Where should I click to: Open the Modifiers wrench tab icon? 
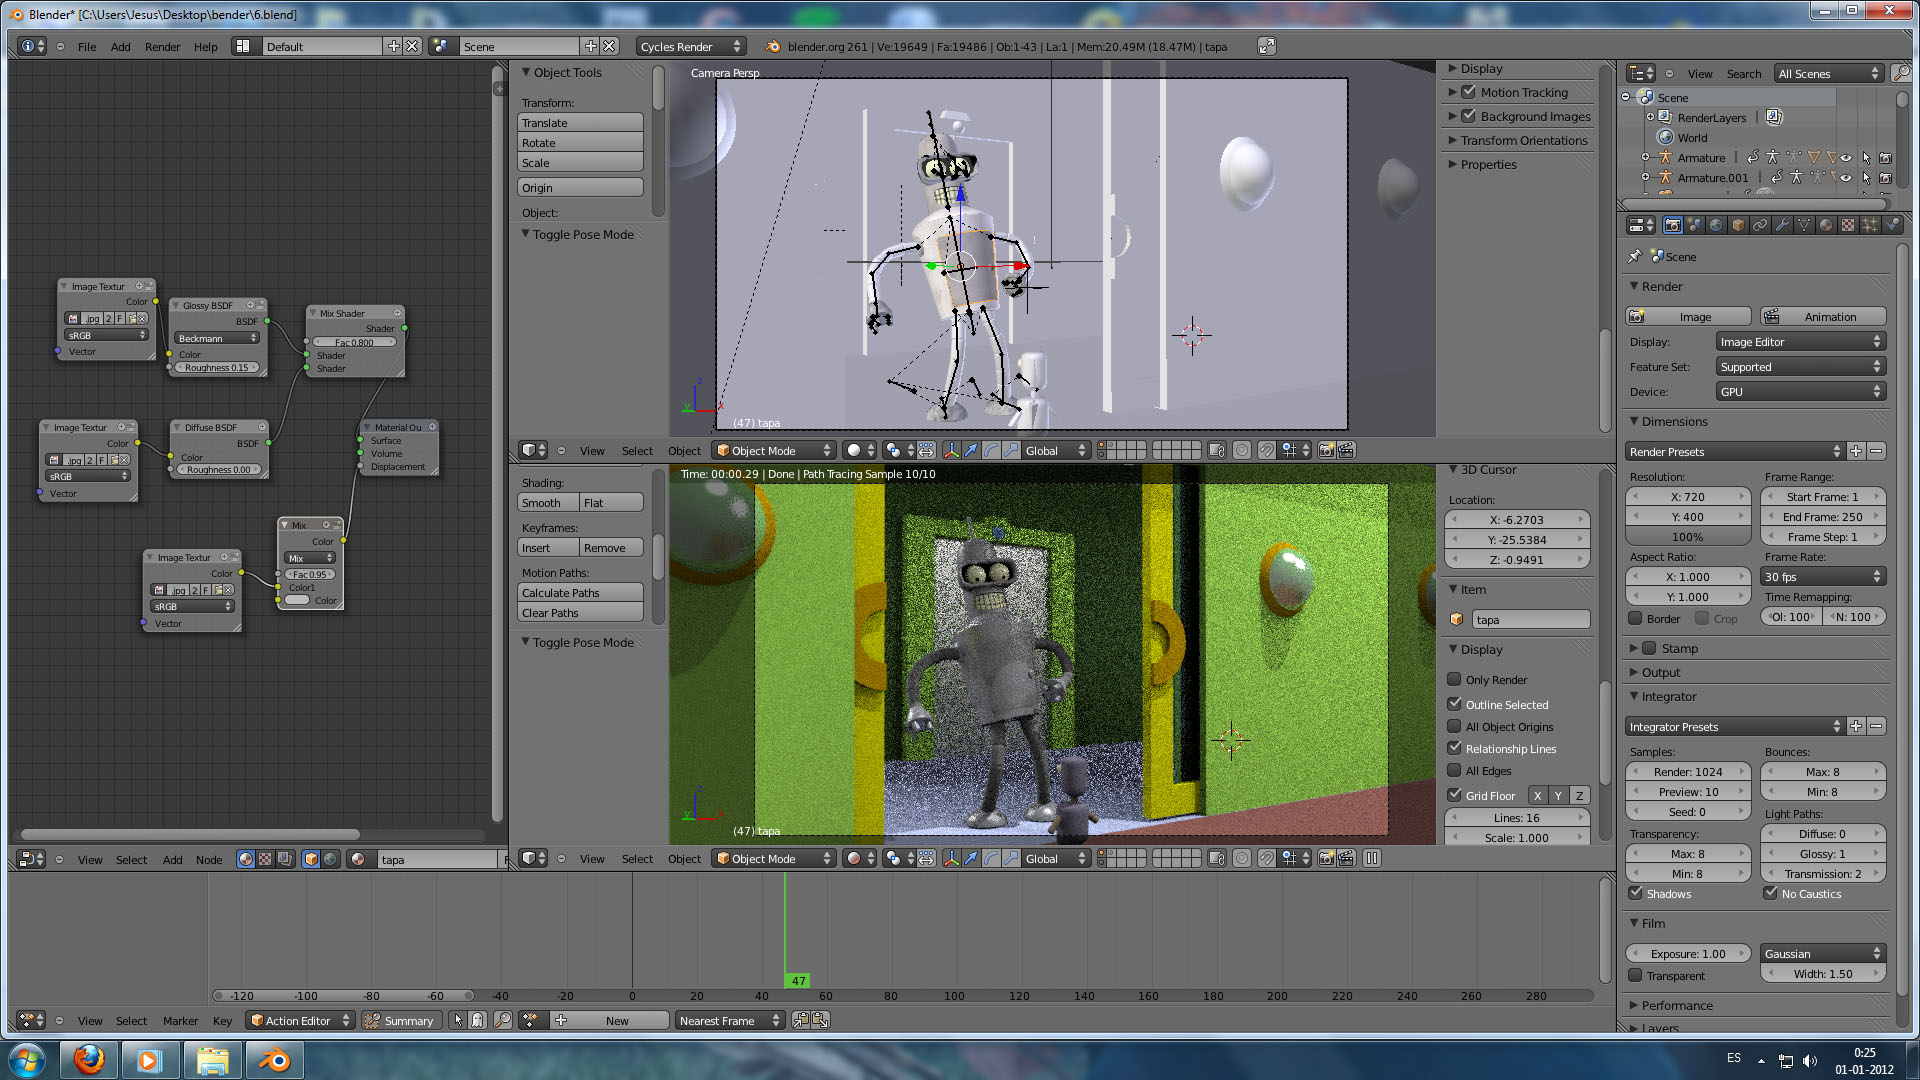(x=1782, y=225)
